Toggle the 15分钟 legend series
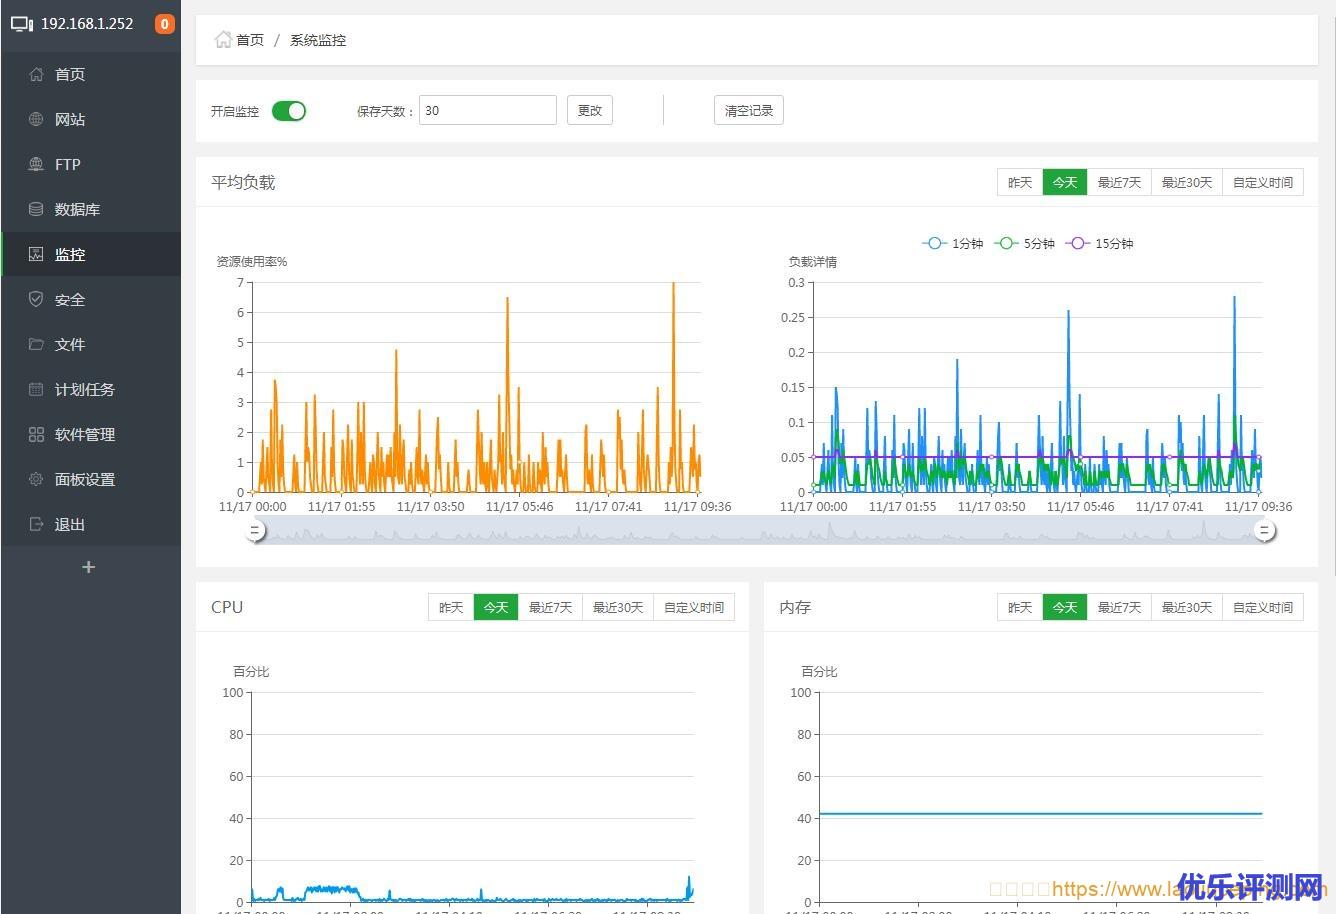Image resolution: width=1336 pixels, height=914 pixels. [1100, 243]
